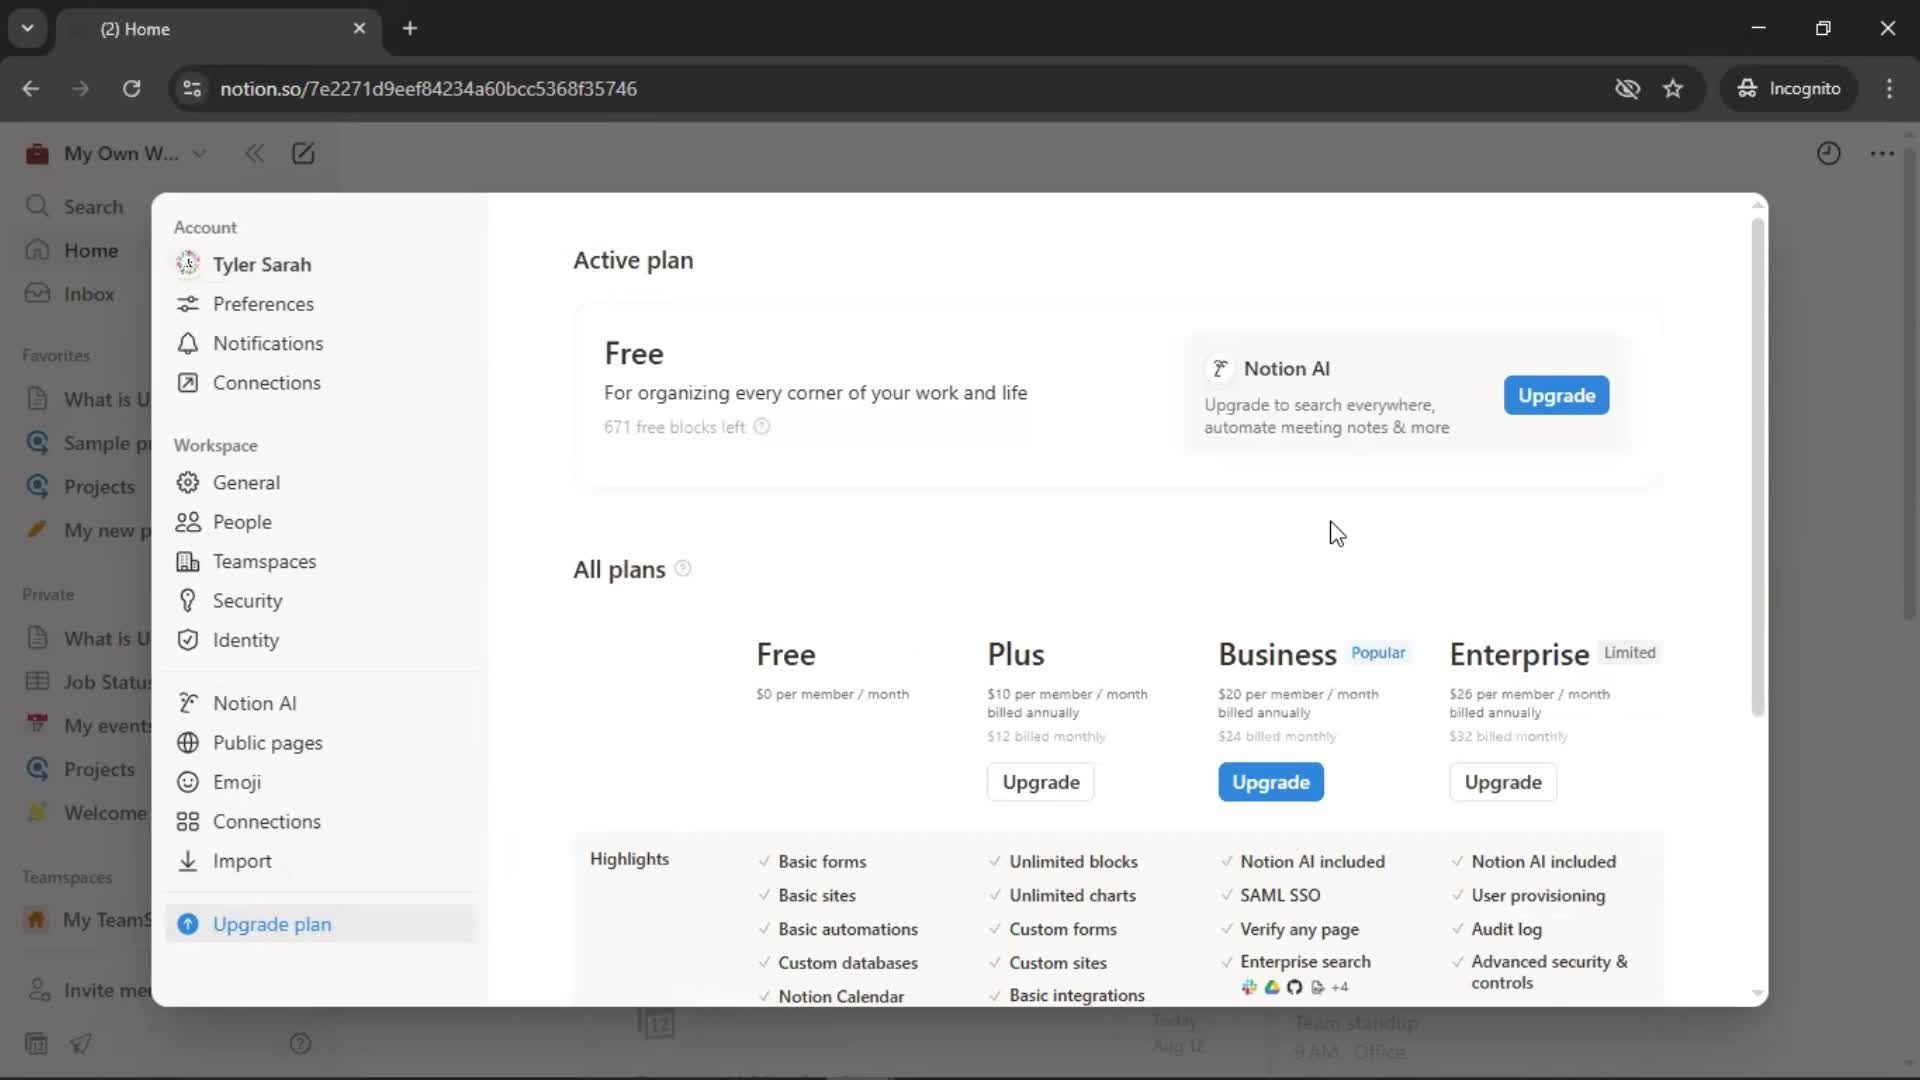Click the Public pages globe icon

tap(187, 743)
